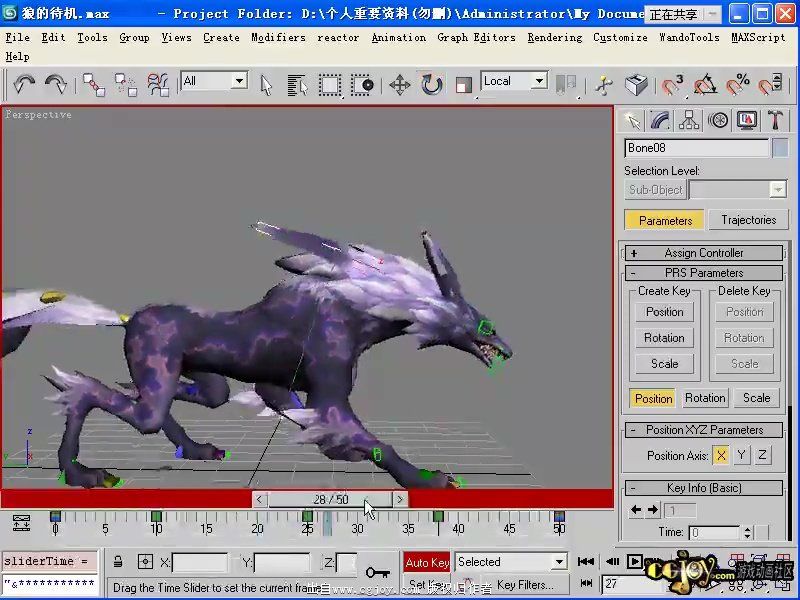Viewport: 800px width, 600px height.
Task: Open the Create command panel tab
Action: click(x=632, y=121)
